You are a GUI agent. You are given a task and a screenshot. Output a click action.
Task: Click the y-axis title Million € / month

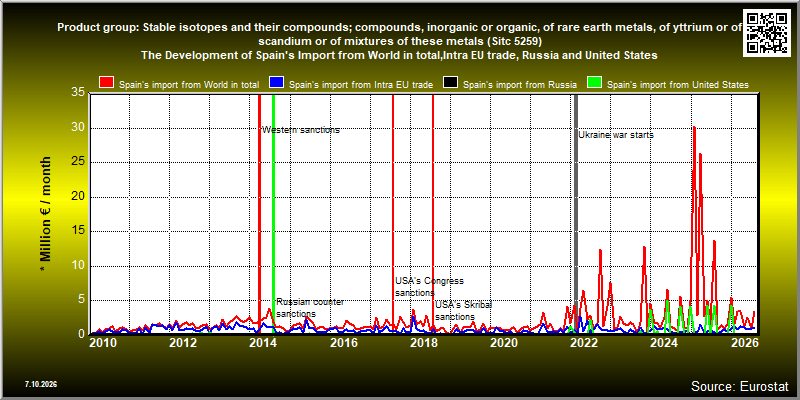point(45,215)
